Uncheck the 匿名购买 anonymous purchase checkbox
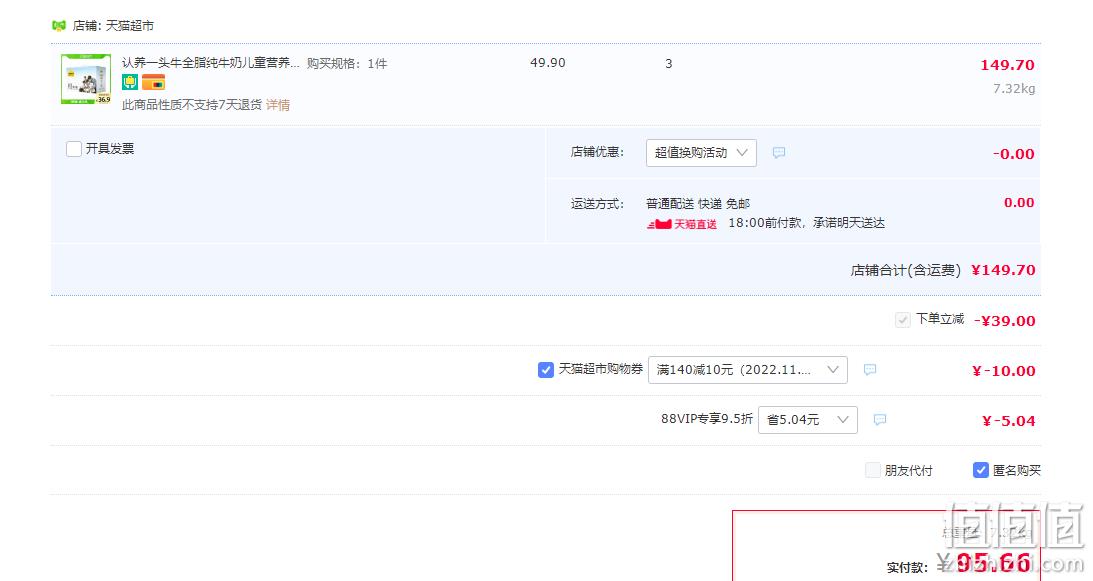 pos(981,470)
